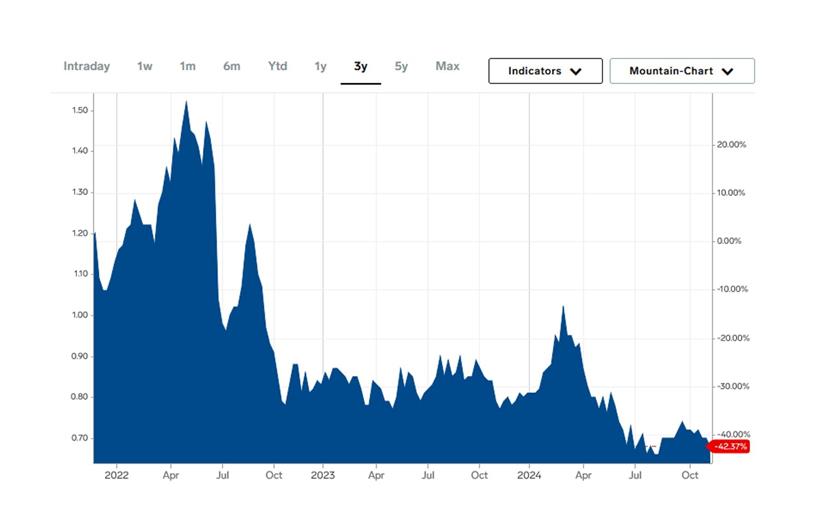Select the Ytd range tab
This screenshot has width=820, height=524.
point(277,67)
